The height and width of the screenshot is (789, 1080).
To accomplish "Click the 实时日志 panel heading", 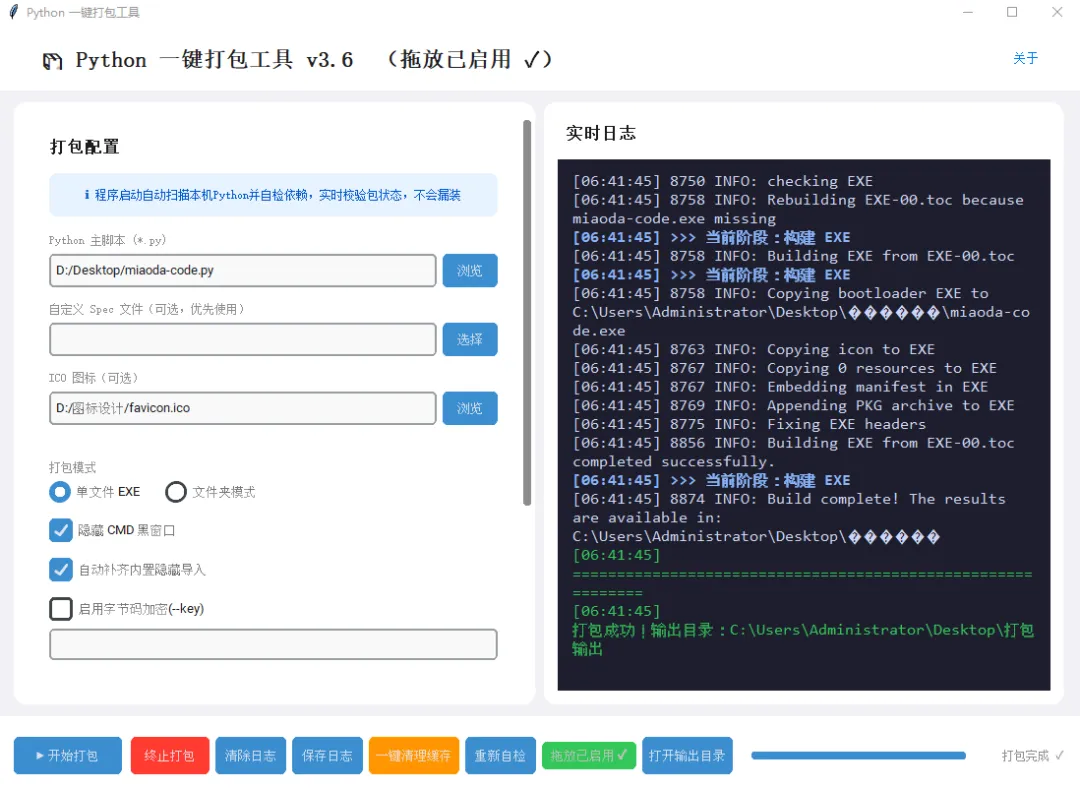I will point(601,133).
